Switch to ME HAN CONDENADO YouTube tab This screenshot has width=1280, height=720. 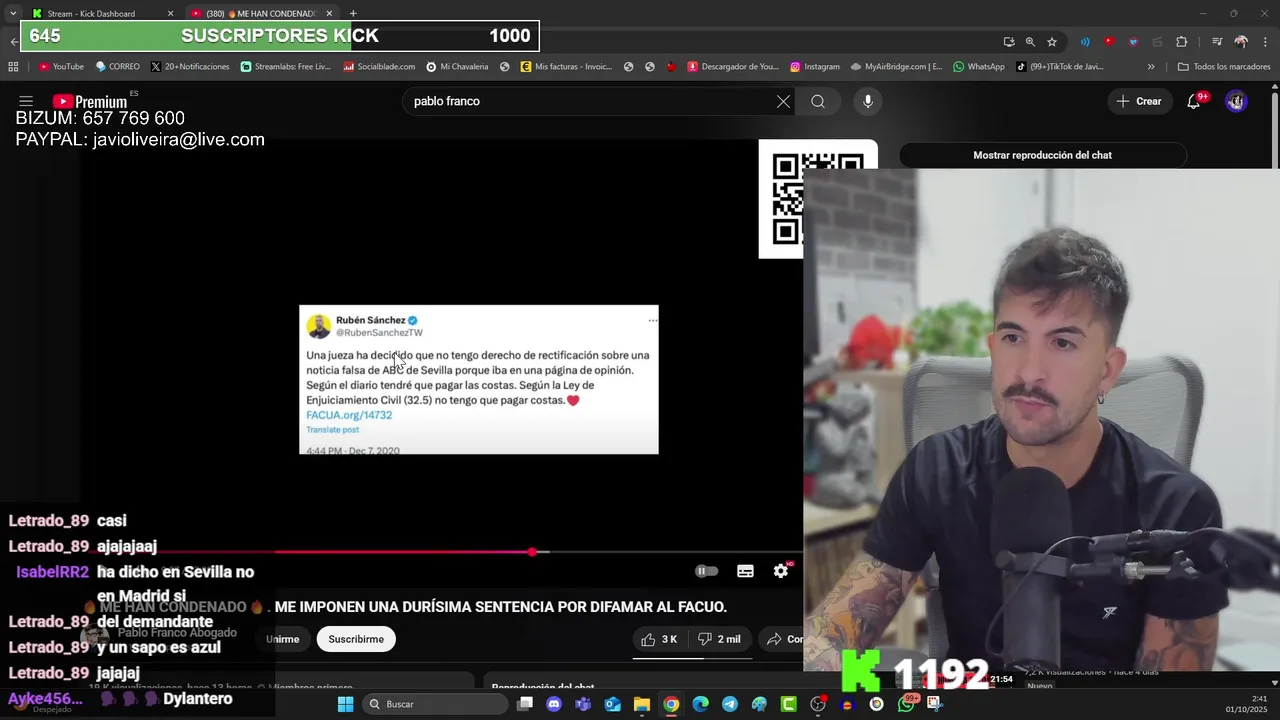pyautogui.click(x=260, y=14)
